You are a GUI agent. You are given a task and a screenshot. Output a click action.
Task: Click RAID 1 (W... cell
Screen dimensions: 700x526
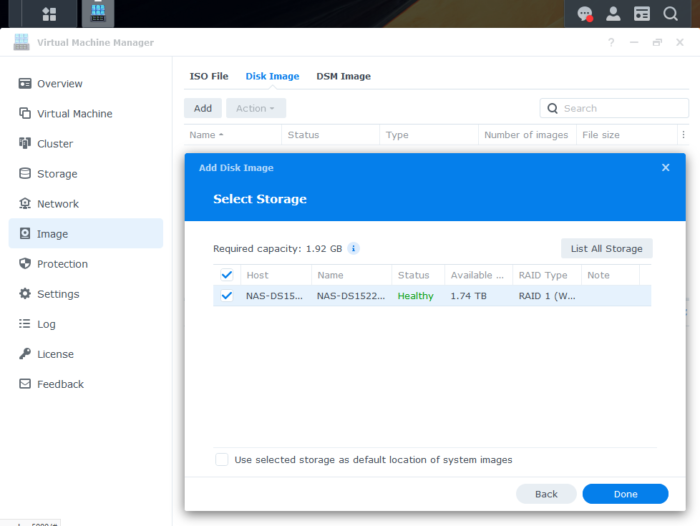point(546,296)
